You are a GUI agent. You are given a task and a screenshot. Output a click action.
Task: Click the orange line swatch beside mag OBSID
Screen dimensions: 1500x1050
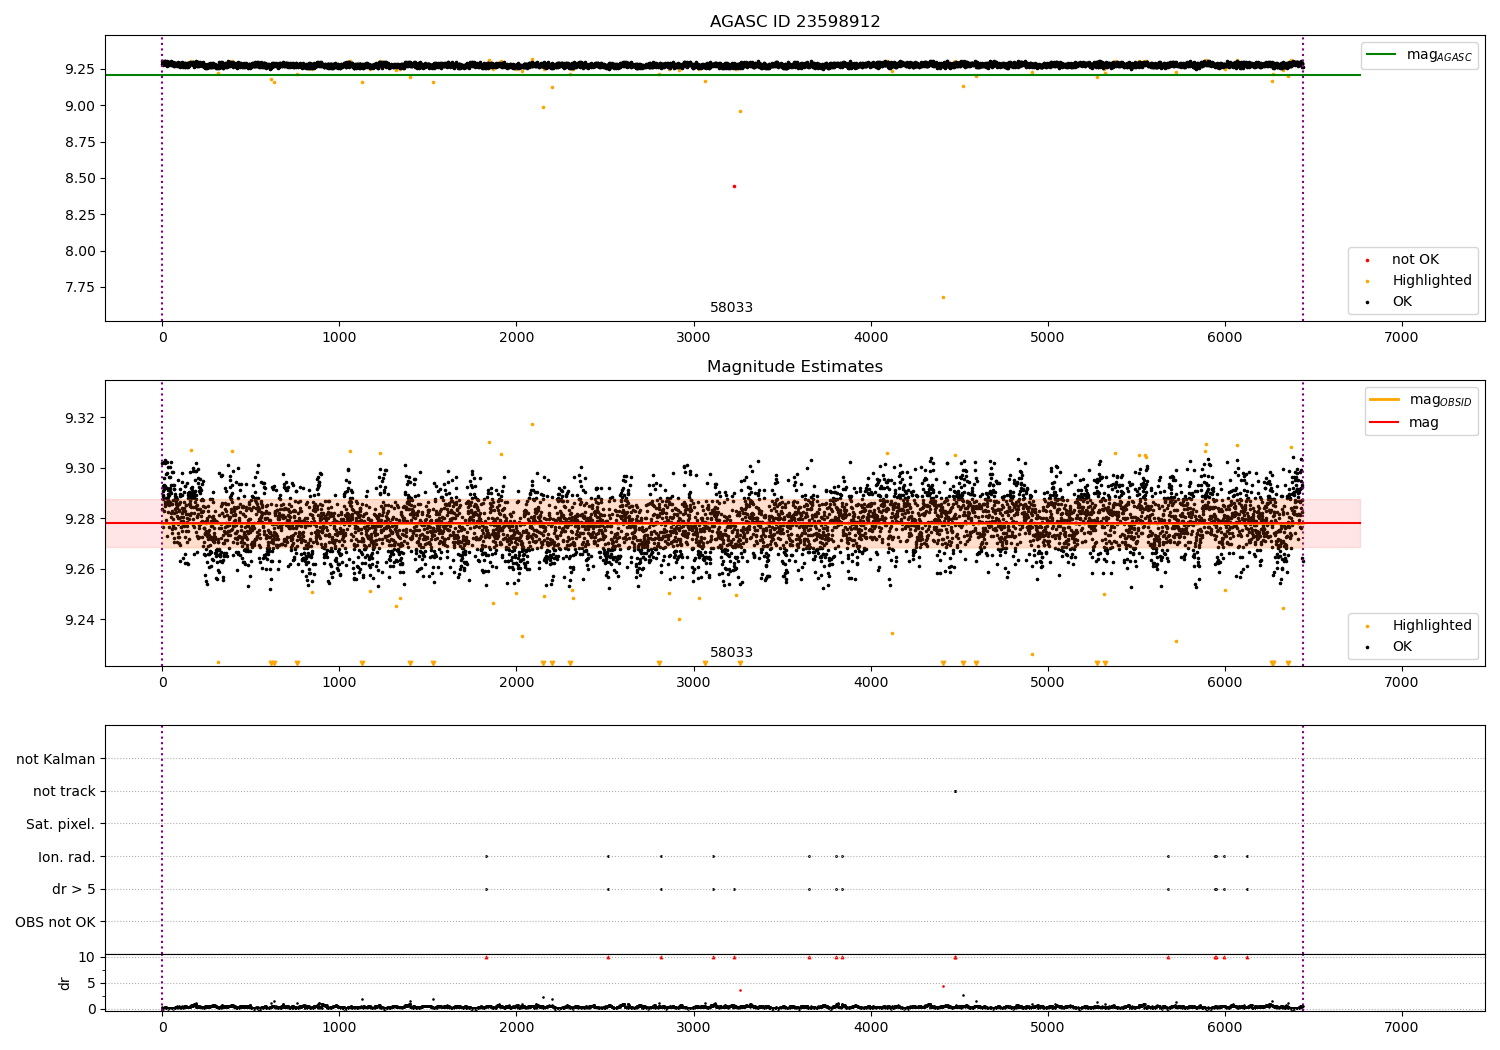[1384, 400]
